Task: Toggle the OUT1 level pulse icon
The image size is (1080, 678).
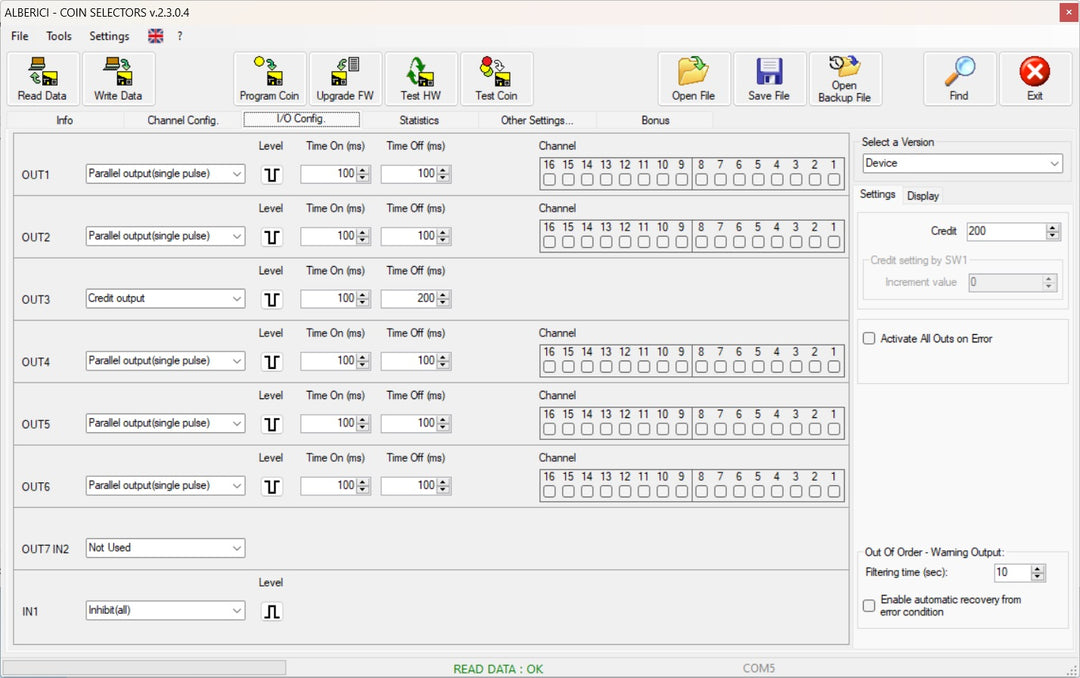Action: (x=271, y=174)
